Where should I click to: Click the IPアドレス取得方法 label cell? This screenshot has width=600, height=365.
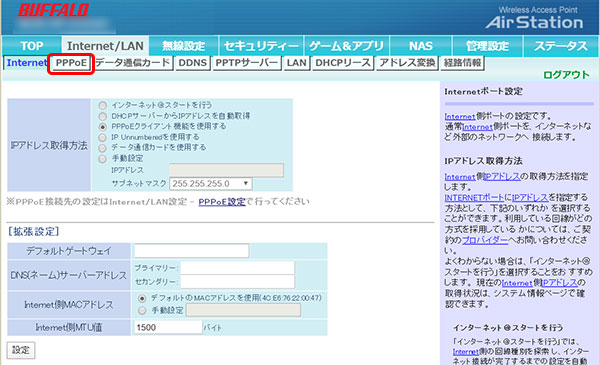49,145
